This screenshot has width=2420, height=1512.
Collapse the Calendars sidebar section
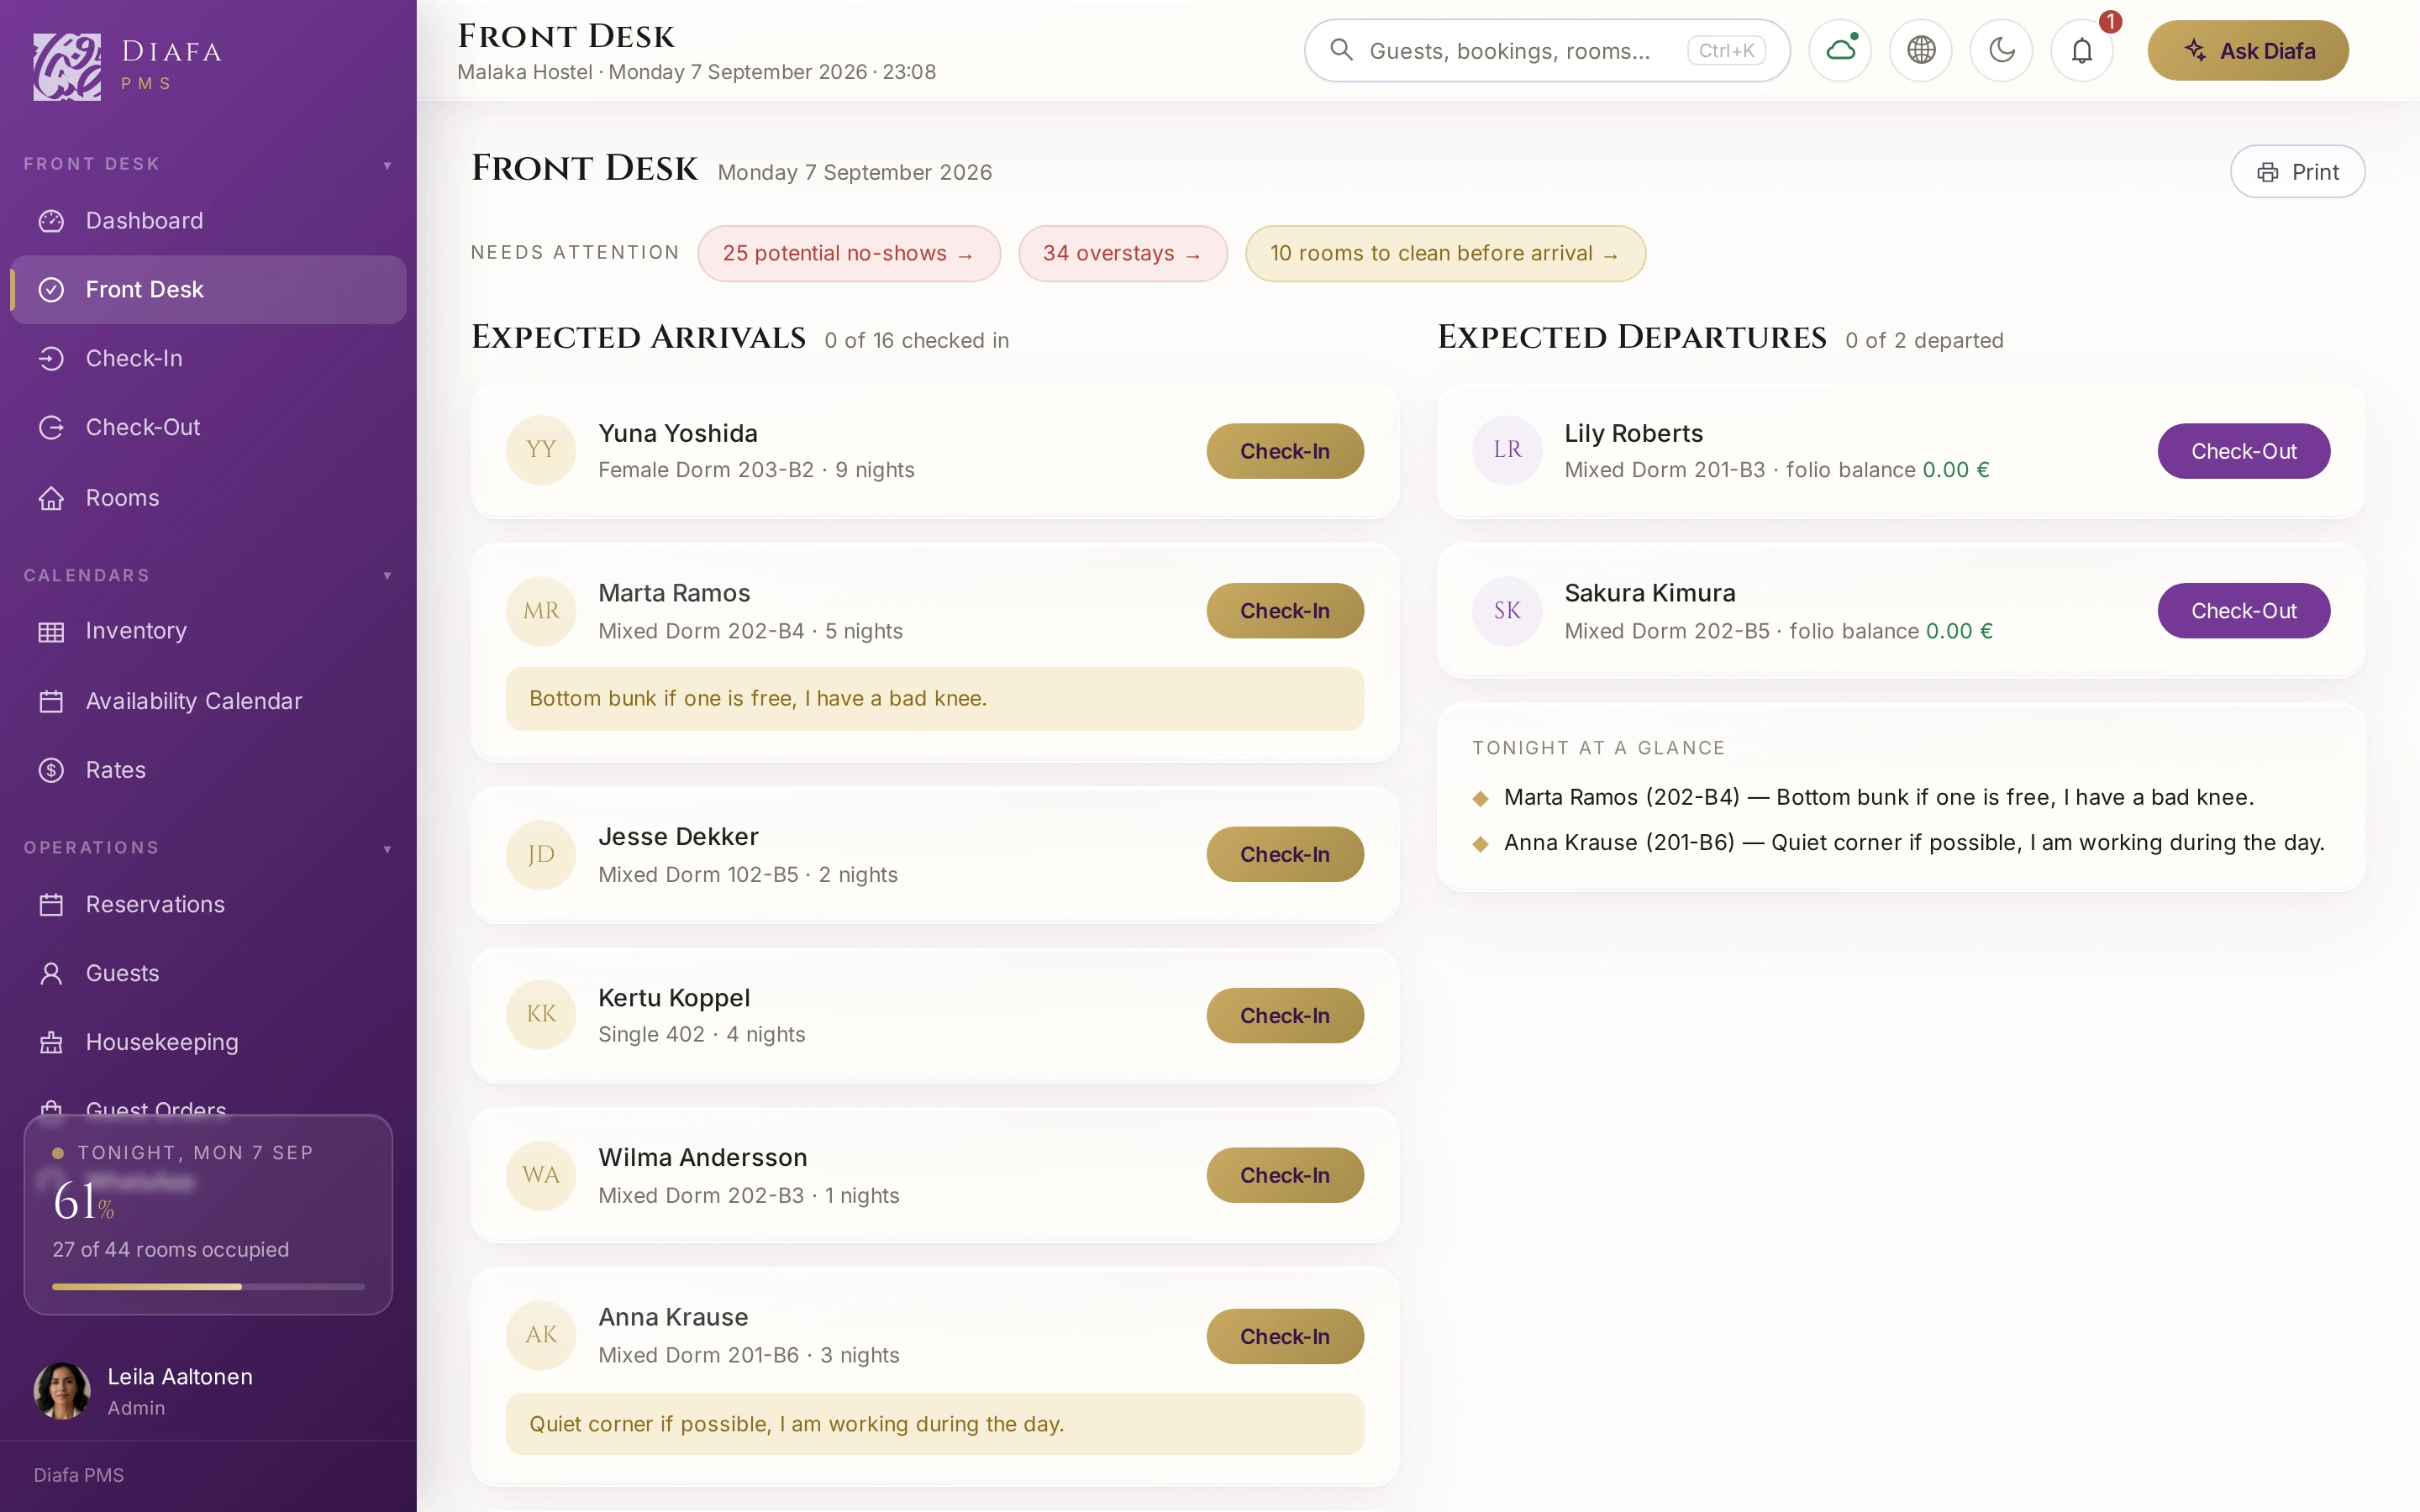pos(208,575)
